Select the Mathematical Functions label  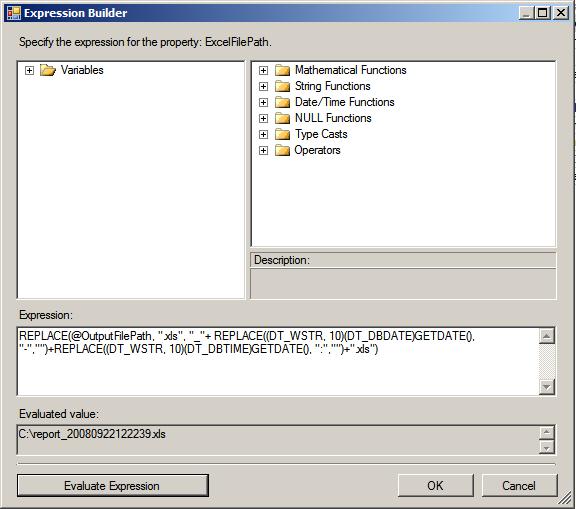[350, 70]
